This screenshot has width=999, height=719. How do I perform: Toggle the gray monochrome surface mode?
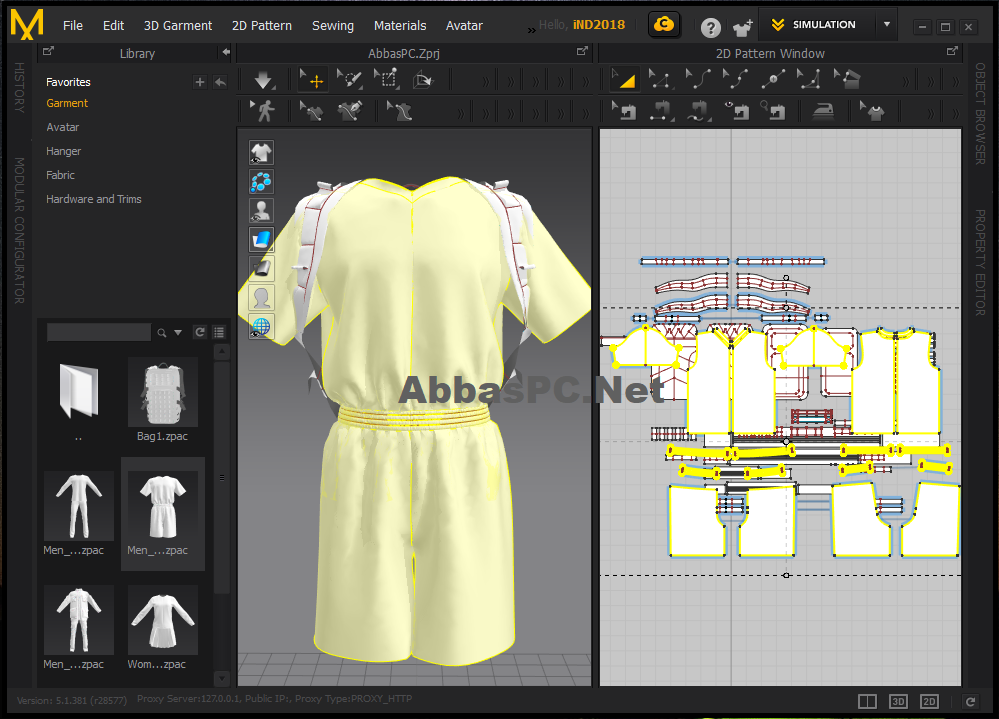coord(261,269)
